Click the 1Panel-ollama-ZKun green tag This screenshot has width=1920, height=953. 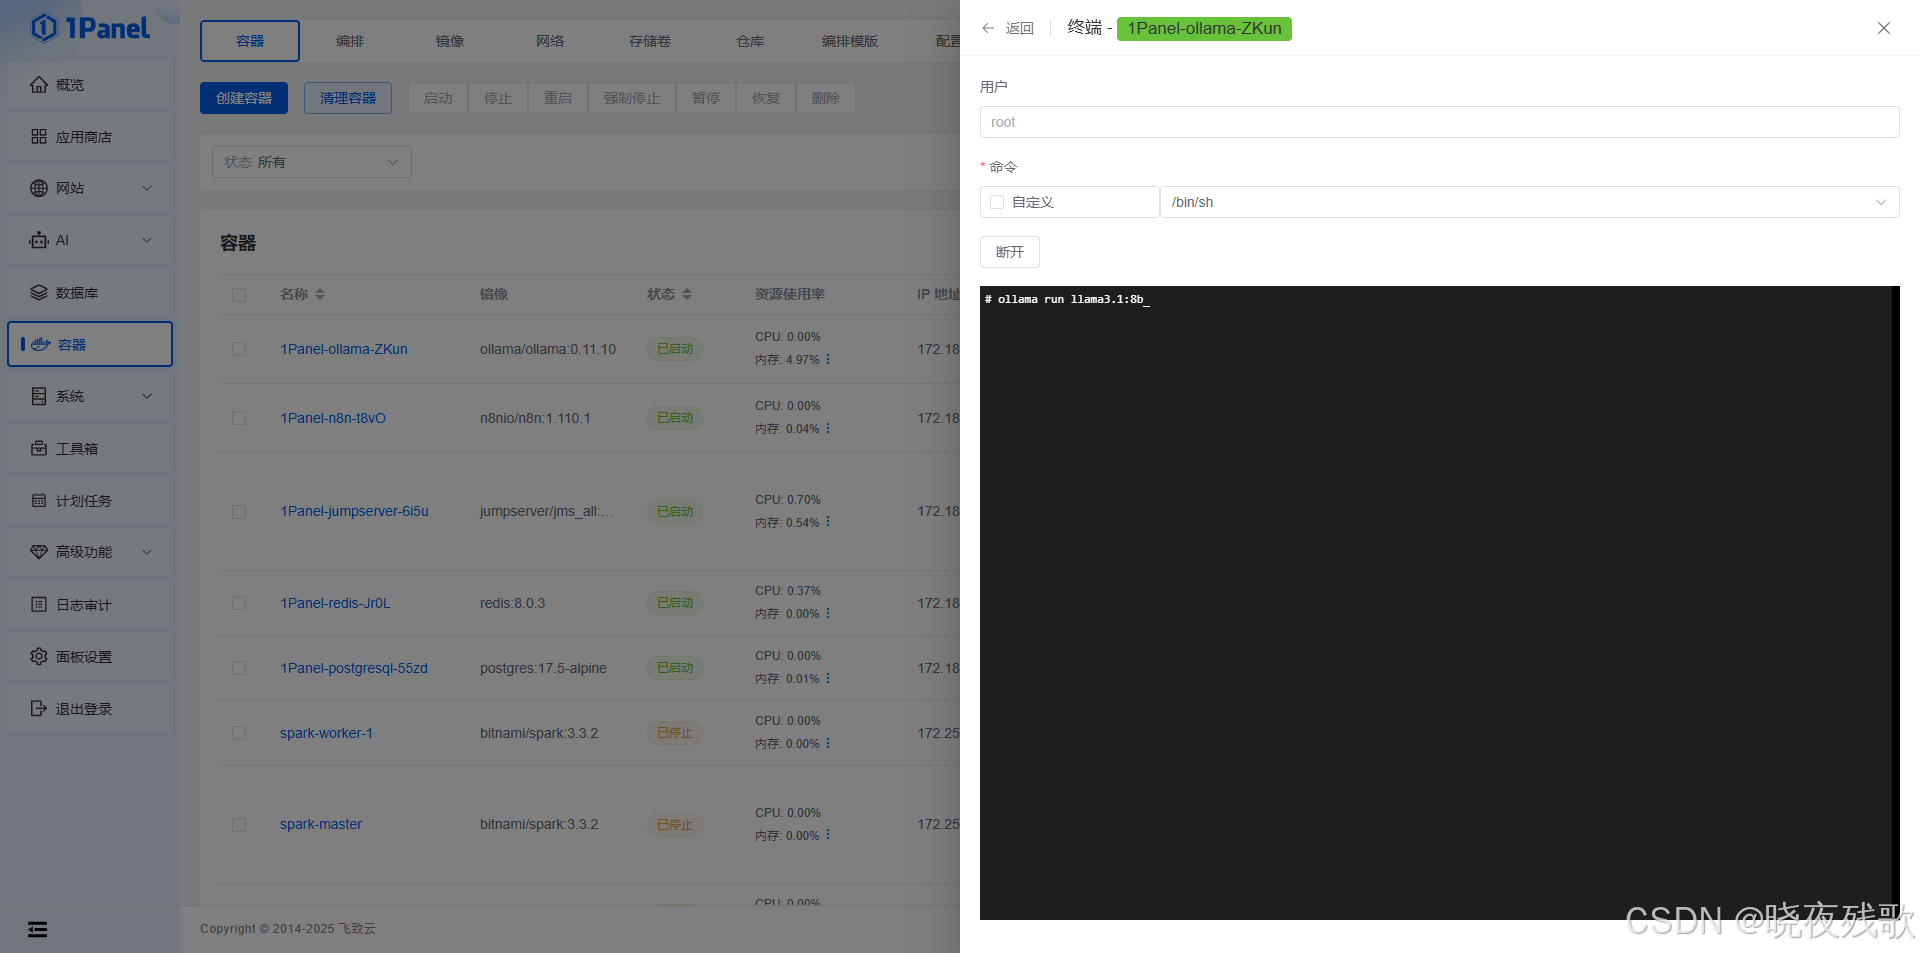pos(1204,28)
